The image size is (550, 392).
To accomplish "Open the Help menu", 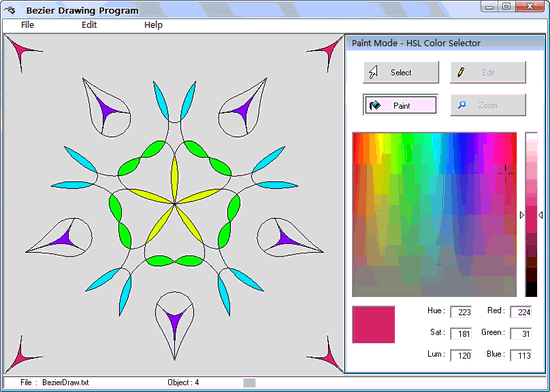I will [x=153, y=25].
